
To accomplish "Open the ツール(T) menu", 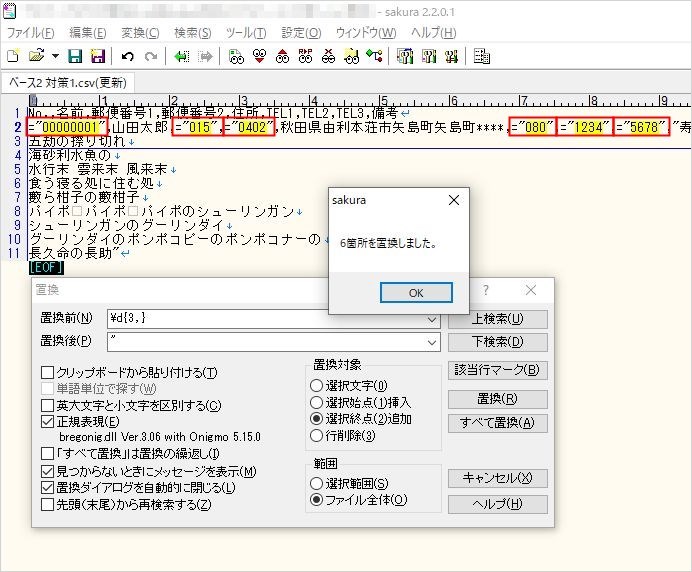I will [246, 33].
